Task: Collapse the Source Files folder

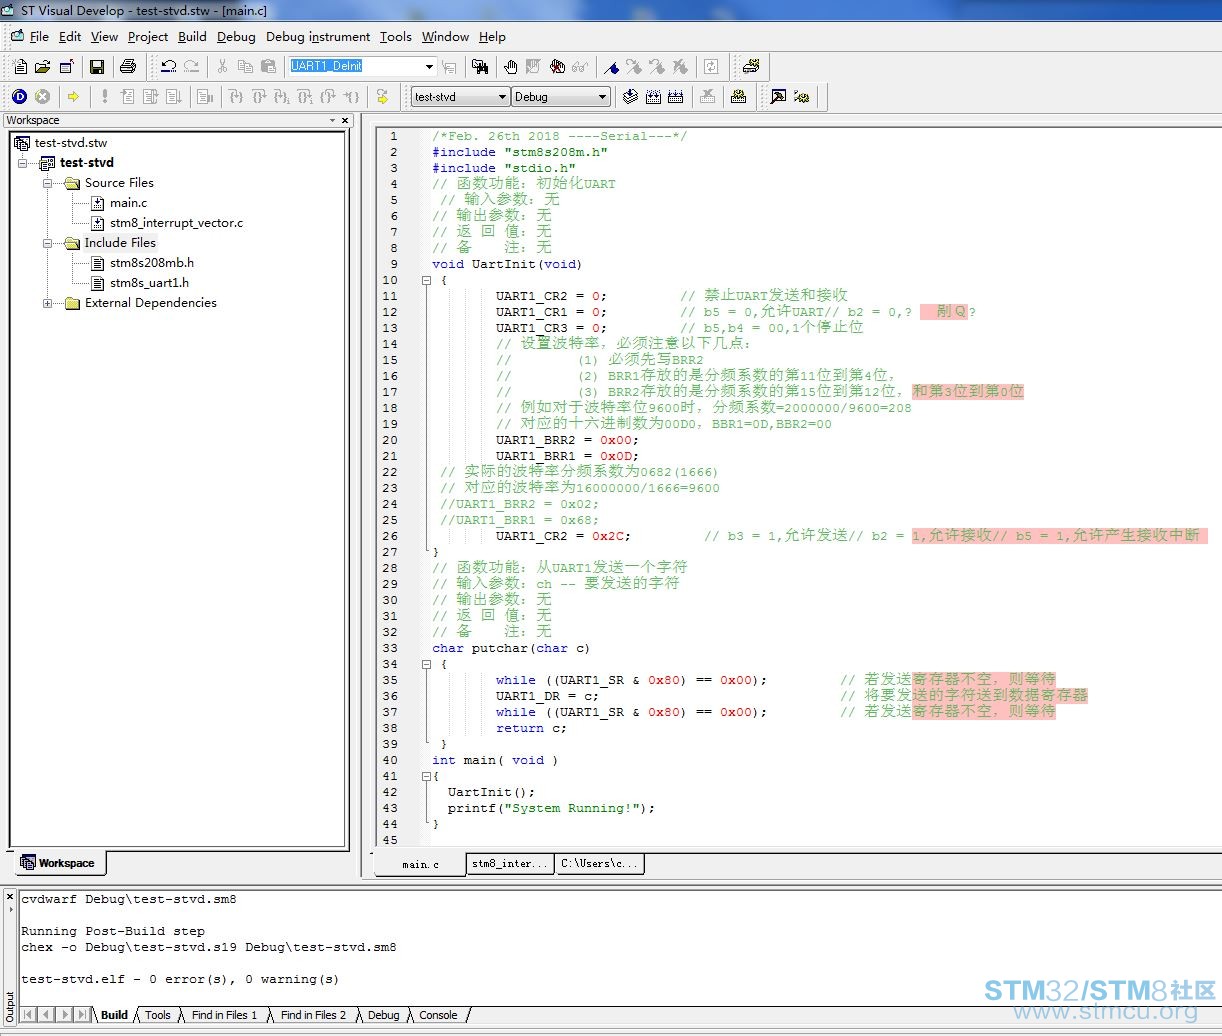Action: [47, 183]
